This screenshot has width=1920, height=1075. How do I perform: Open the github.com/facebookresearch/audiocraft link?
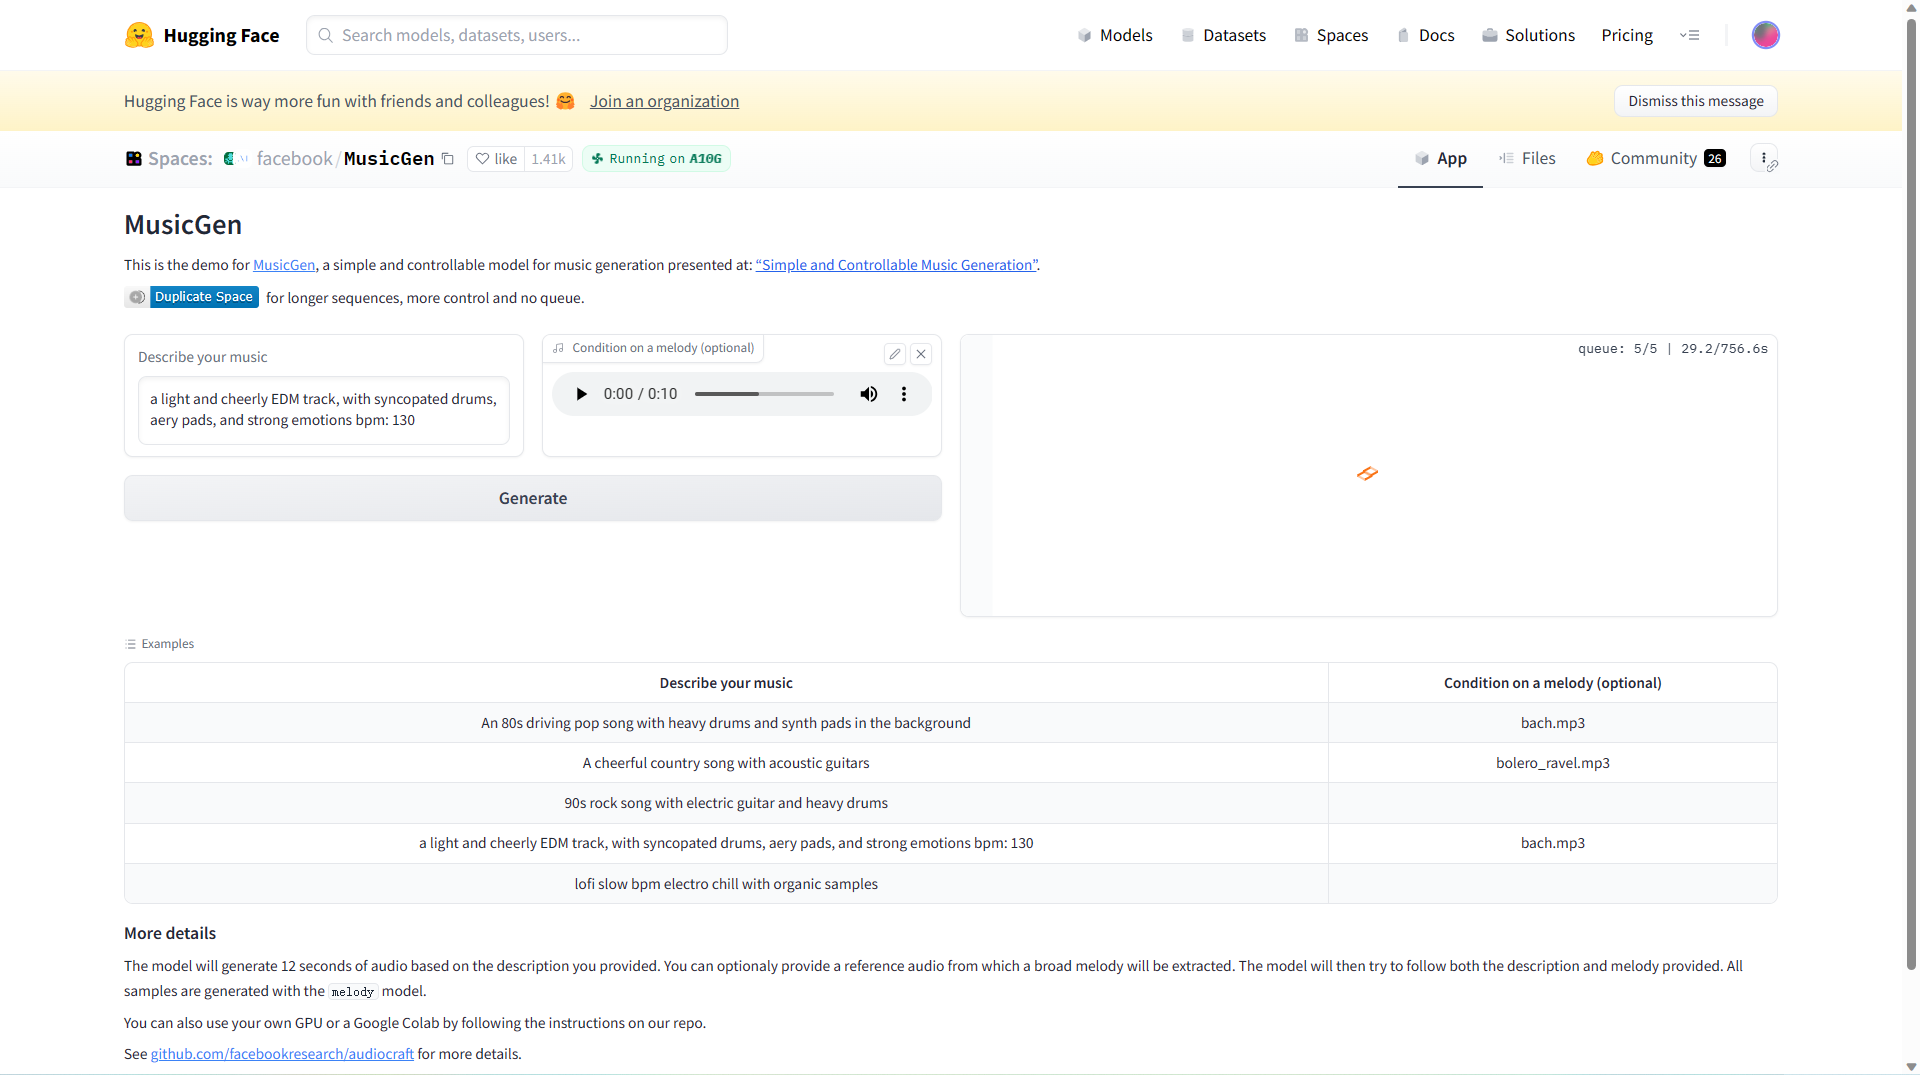(282, 1054)
